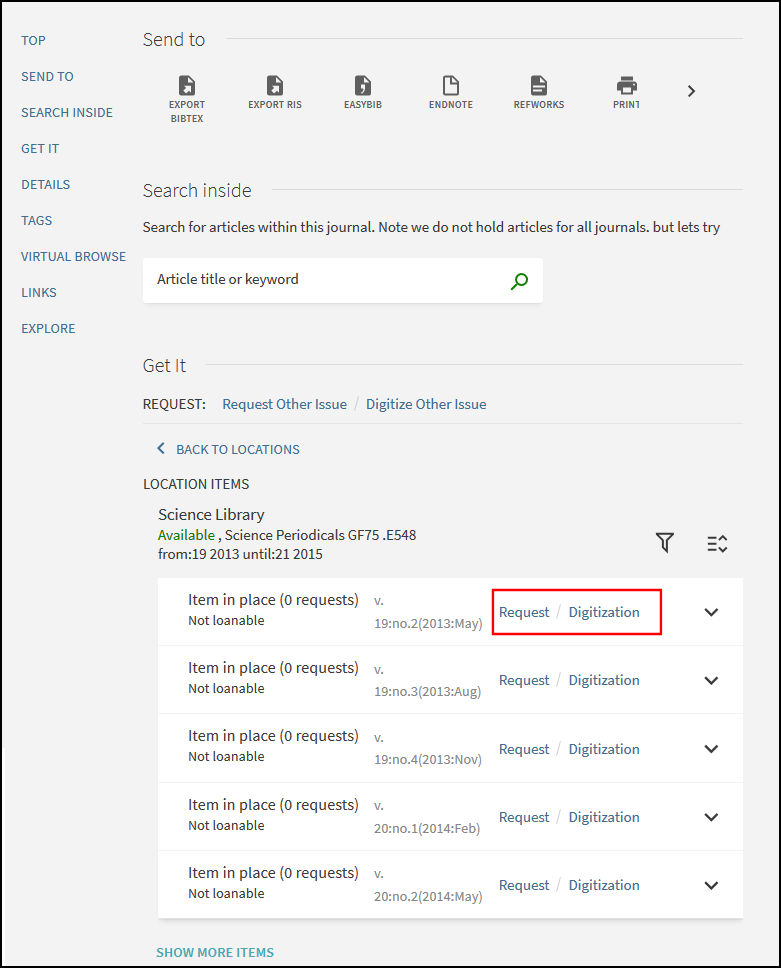Viewport: 781px width, 968px height.
Task: Click the Digitize Other Issue link
Action: (x=426, y=404)
